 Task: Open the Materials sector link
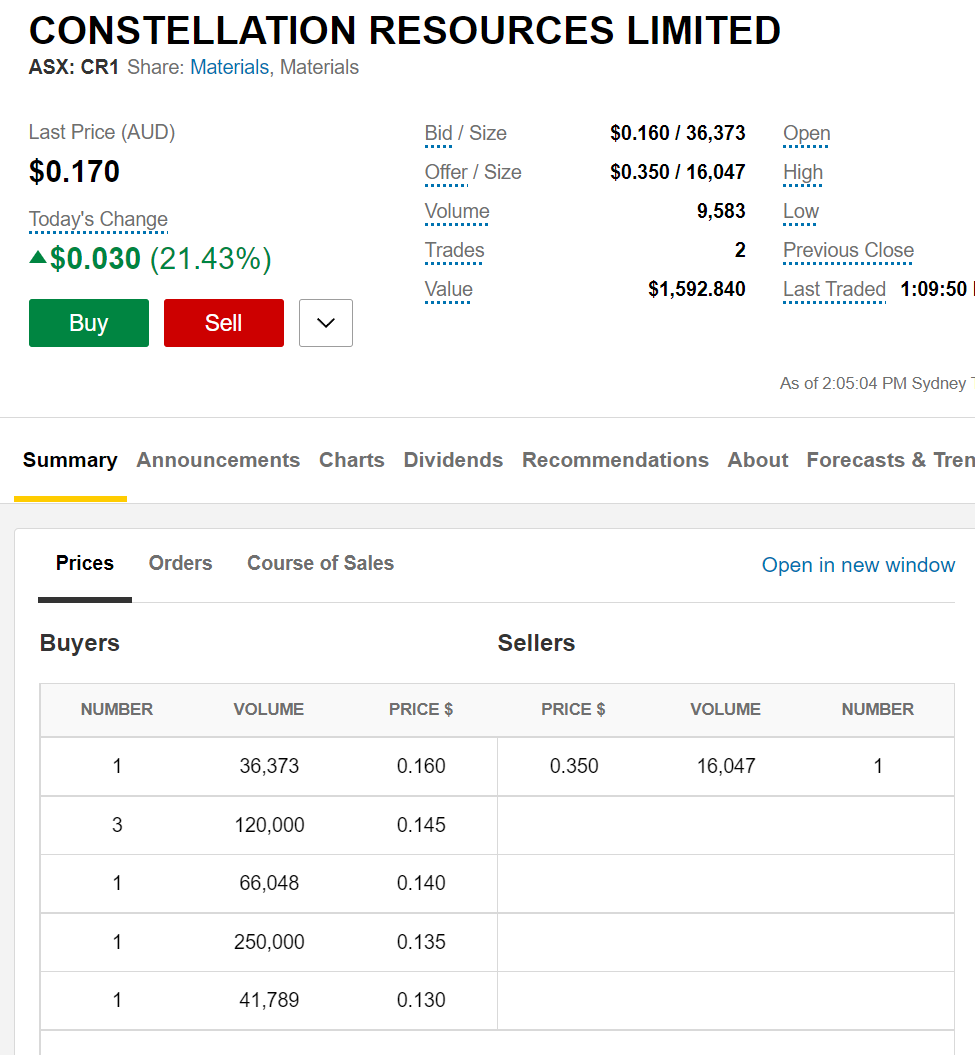[229, 67]
